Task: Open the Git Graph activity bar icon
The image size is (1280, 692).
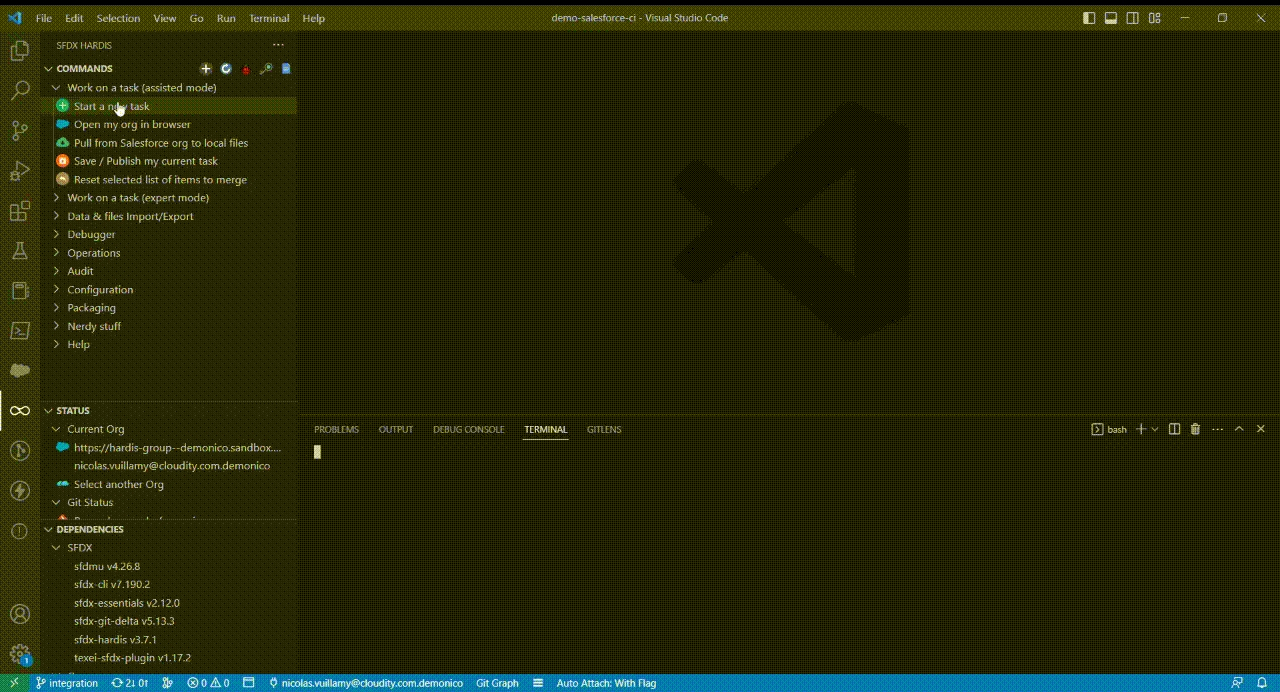Action: coord(19,451)
